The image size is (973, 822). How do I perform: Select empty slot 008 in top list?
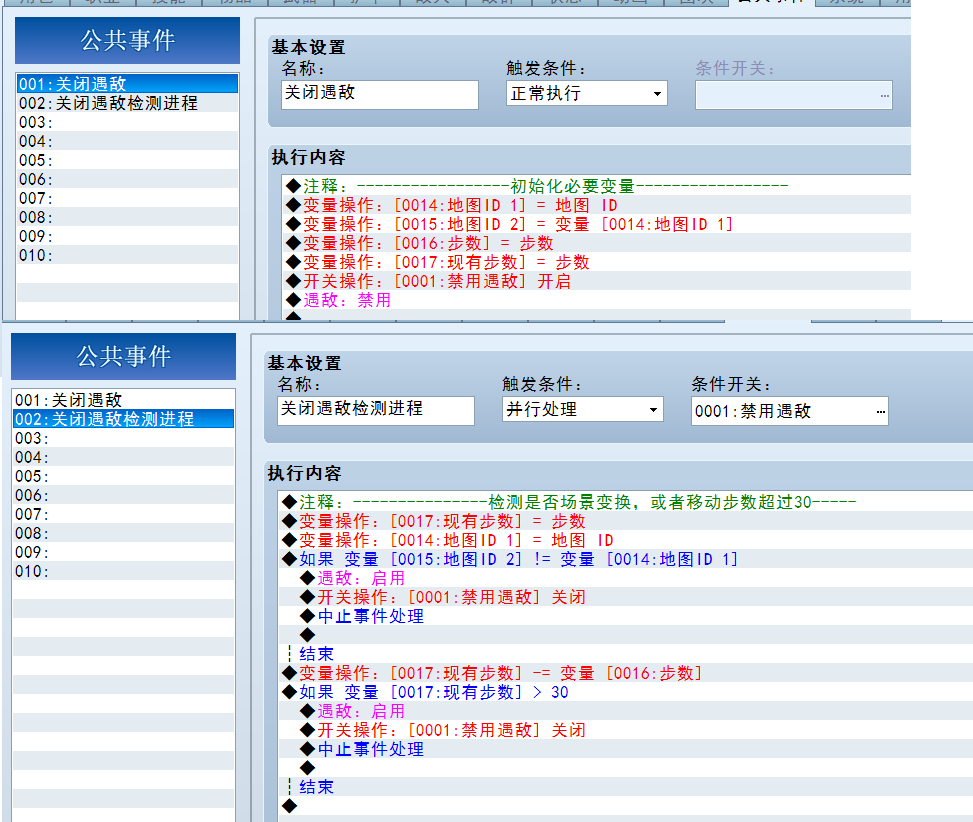click(x=127, y=217)
